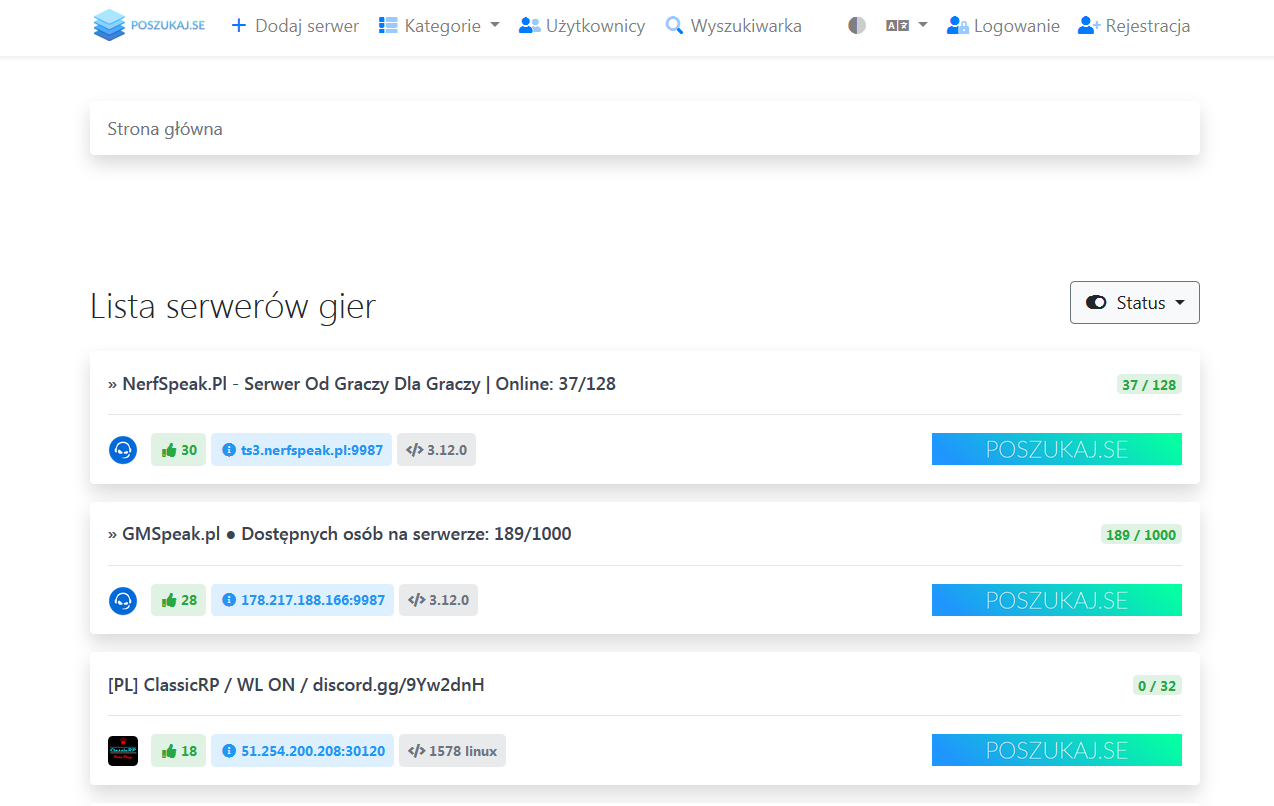Open the Status filter dropdown

pos(1134,303)
